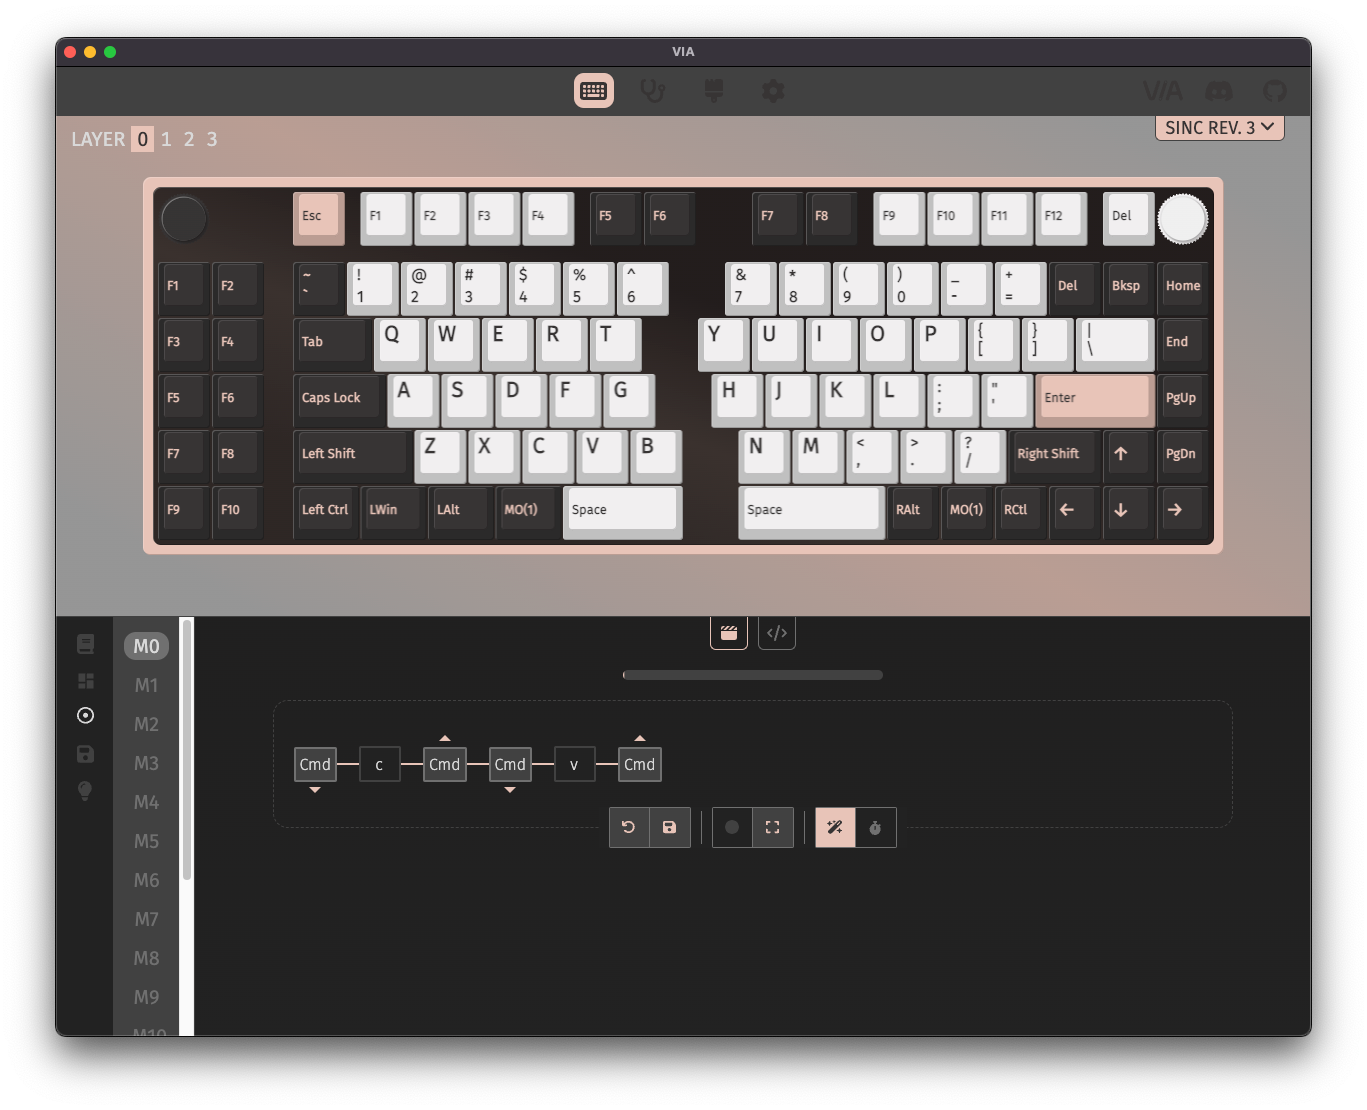Click the Discord icon in header
Image resolution: width=1367 pixels, height=1110 pixels.
[1218, 91]
